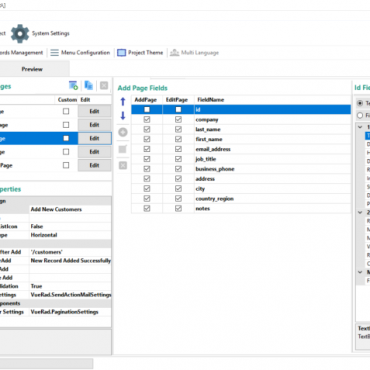
Task: Select the unchecked radio button in Id Field panel
Action: point(360,115)
